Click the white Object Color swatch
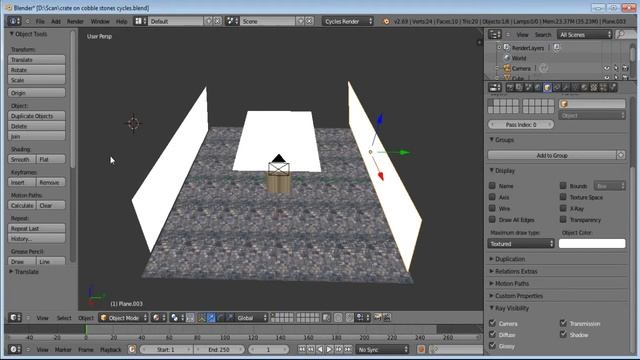 [x=592, y=244]
